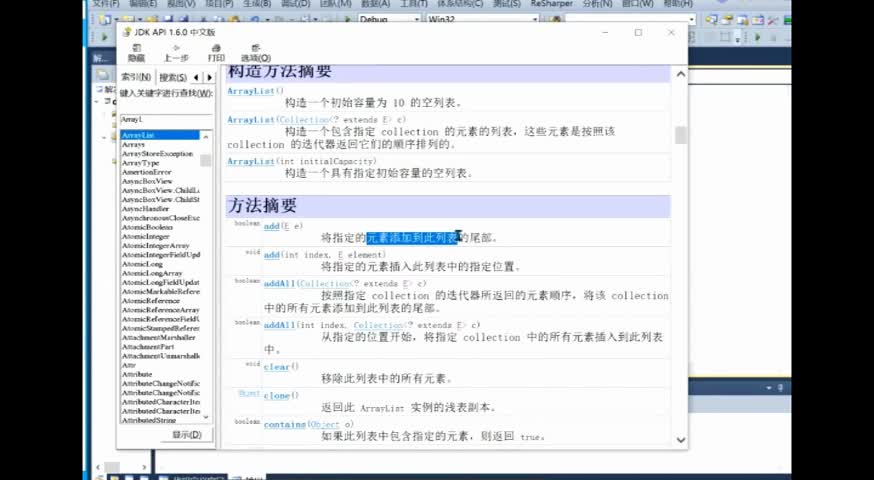The image size is (874, 480).
Task: Select AsyncHandler in the index list
Action: tap(145, 209)
